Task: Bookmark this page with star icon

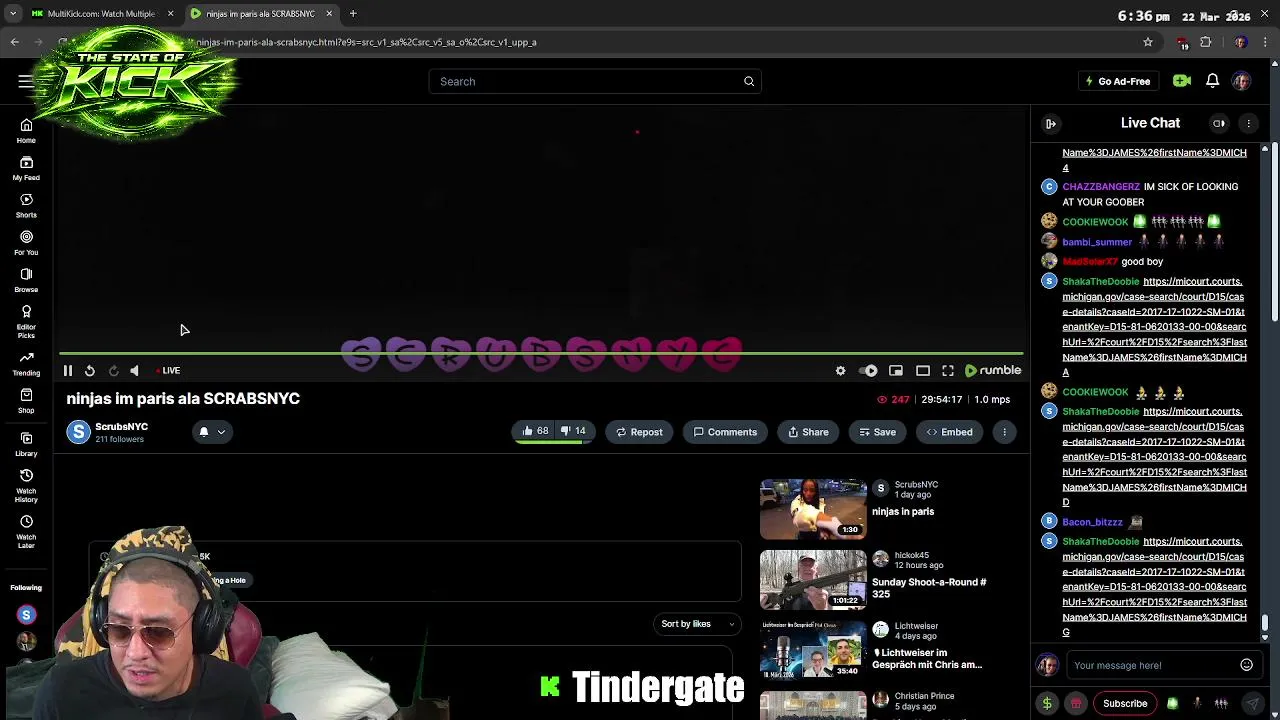Action: [1148, 42]
